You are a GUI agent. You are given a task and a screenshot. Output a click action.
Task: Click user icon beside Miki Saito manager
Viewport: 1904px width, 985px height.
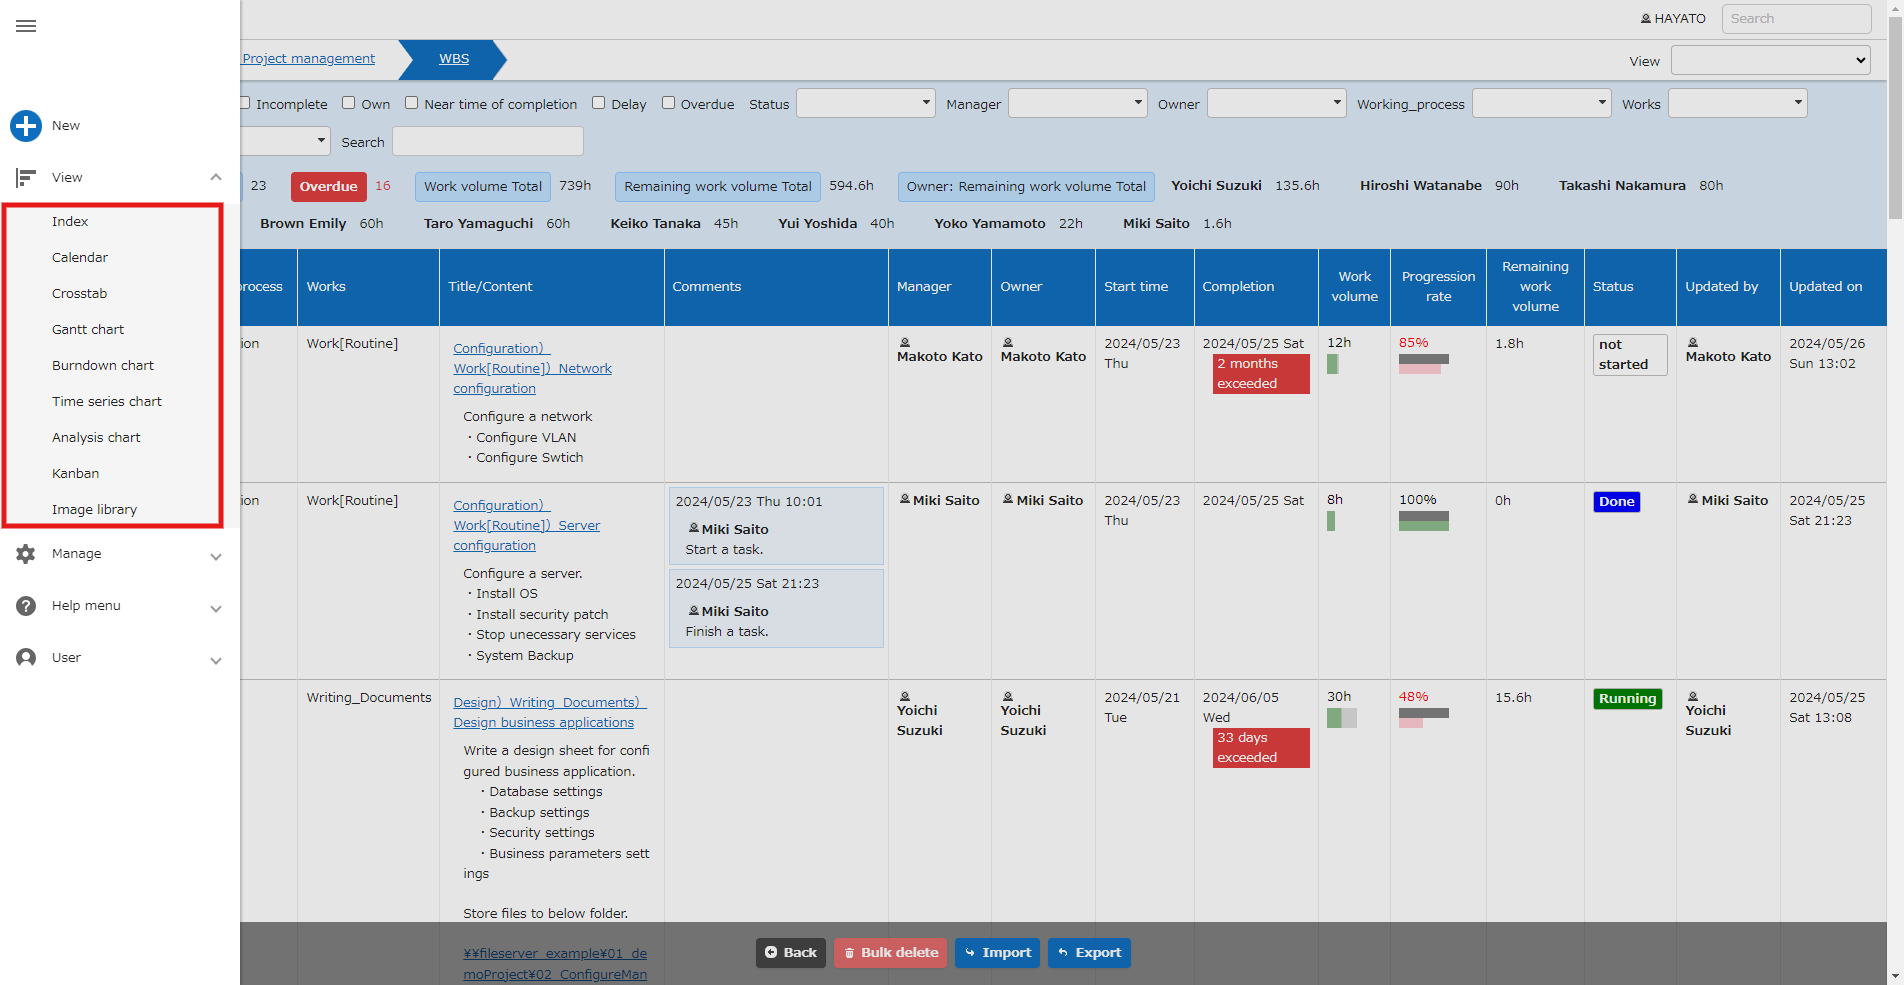[905, 500]
